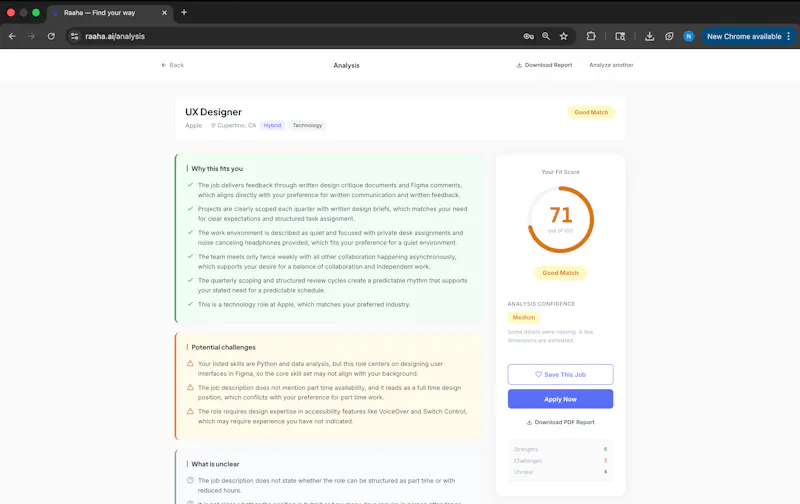The width and height of the screenshot is (800, 504).
Task: Click Download Report in header
Action: [x=544, y=65]
